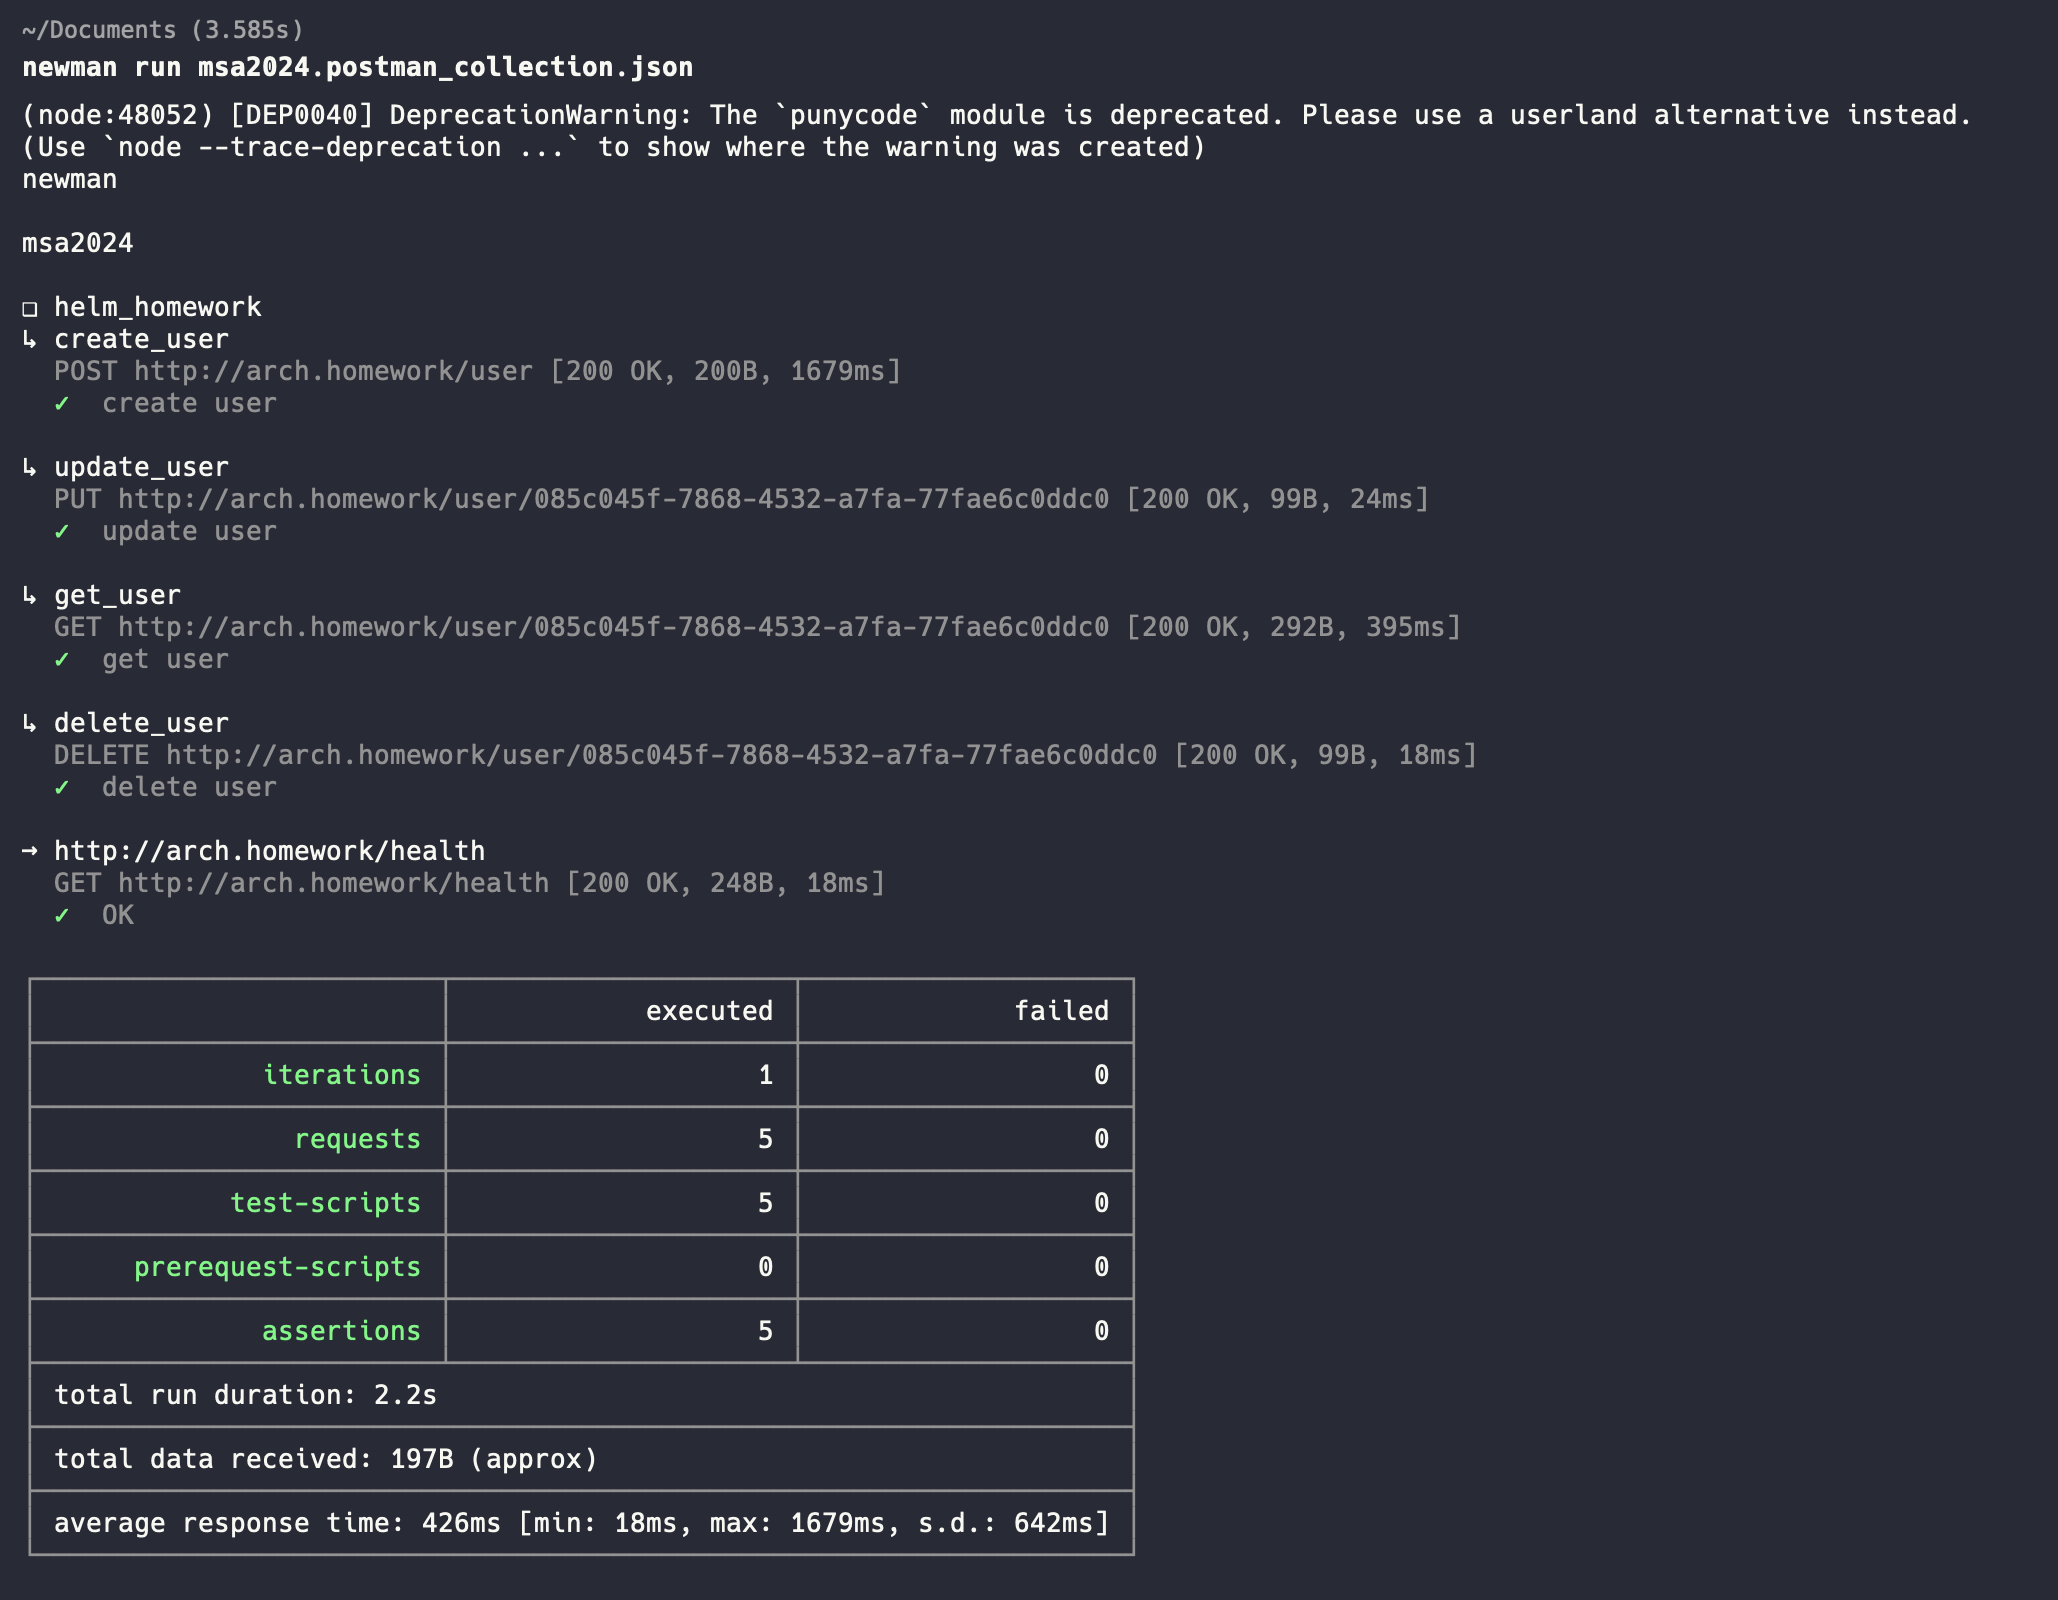Click the green checkmark beside delete user
The height and width of the screenshot is (1600, 2058).
(62, 788)
